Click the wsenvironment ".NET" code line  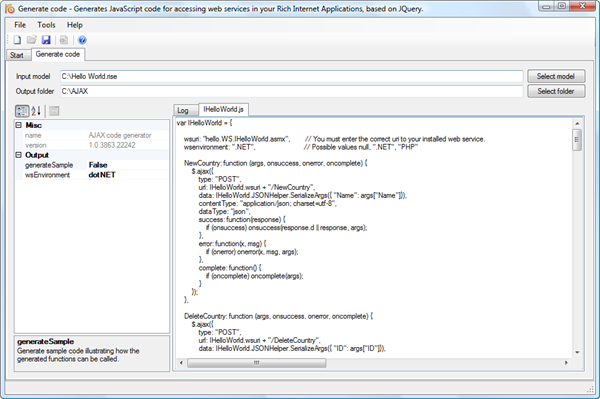[301, 147]
